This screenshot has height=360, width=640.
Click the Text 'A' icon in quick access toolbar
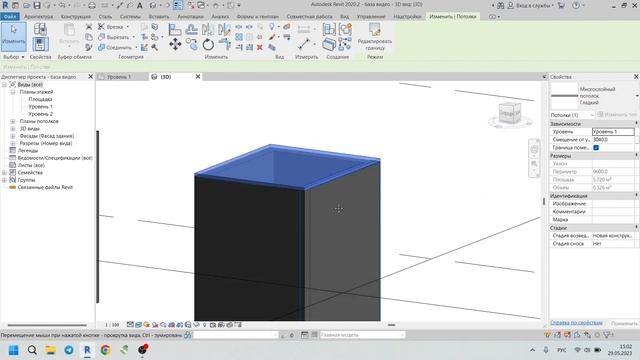[x=140, y=5]
